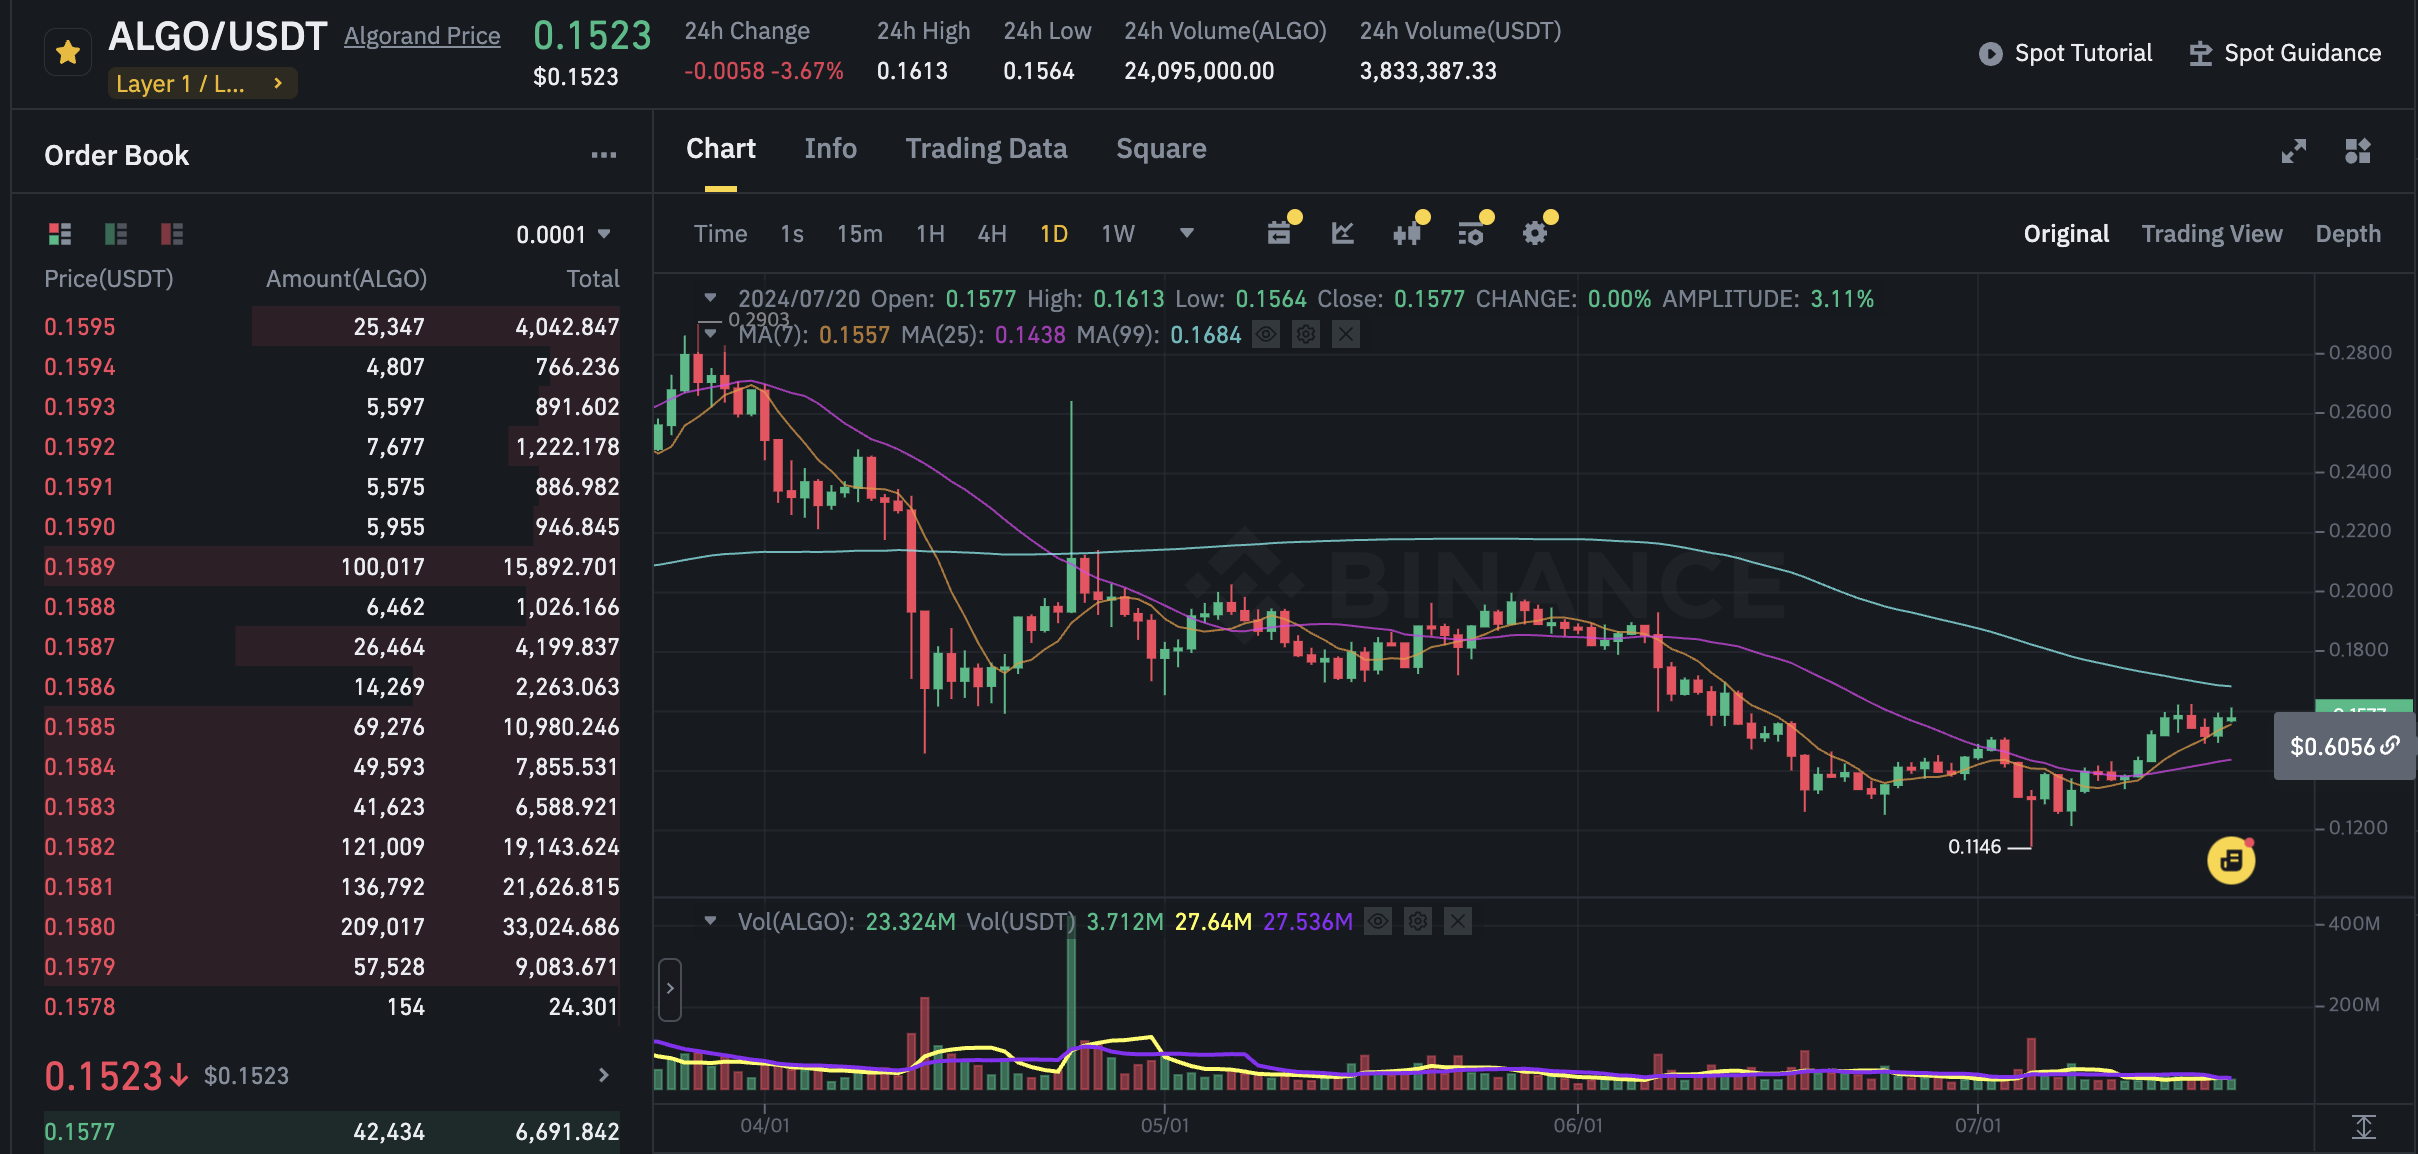
Task: Switch chart to Depth view
Action: 2347,234
